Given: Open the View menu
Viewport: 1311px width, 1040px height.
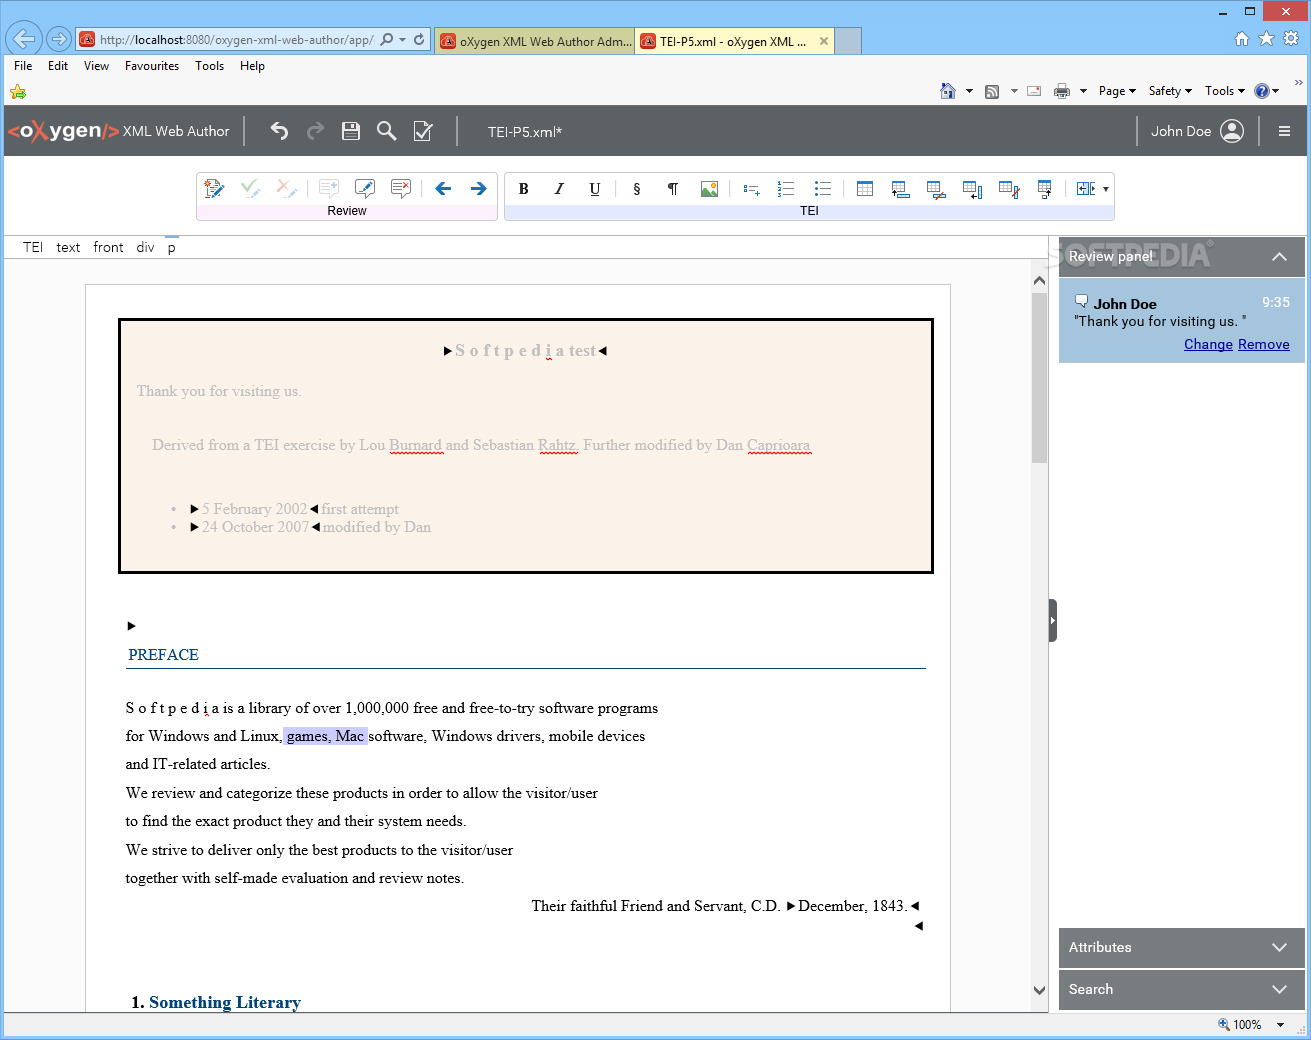Looking at the screenshot, I should [96, 66].
